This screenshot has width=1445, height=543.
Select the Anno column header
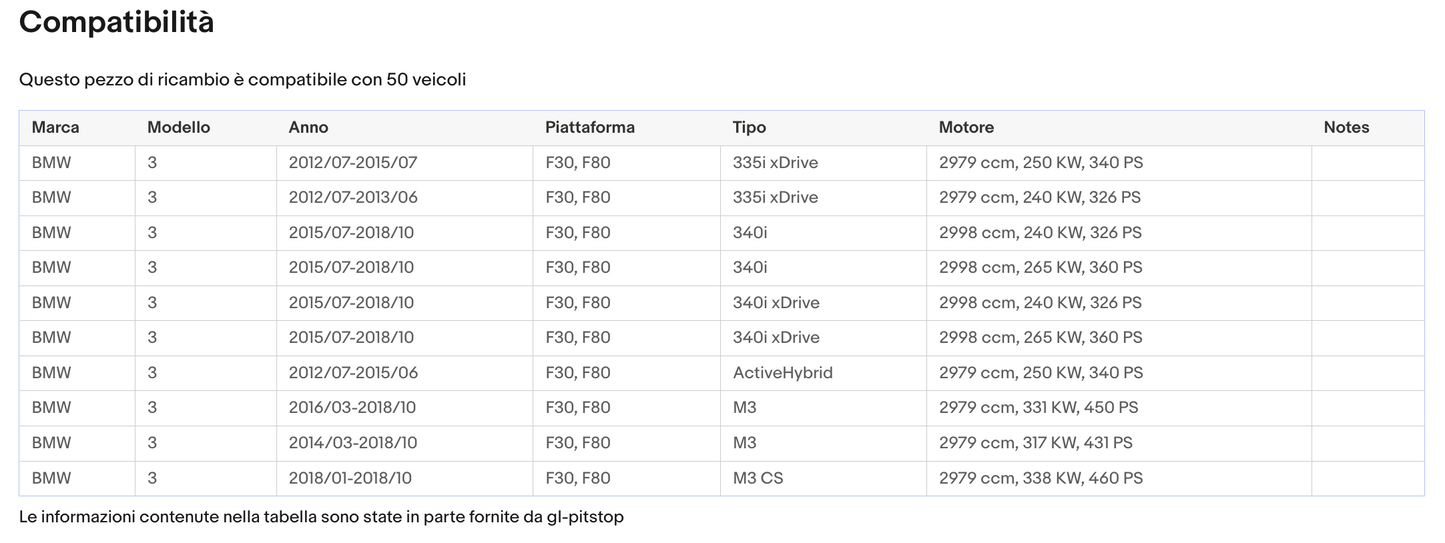click(x=308, y=128)
